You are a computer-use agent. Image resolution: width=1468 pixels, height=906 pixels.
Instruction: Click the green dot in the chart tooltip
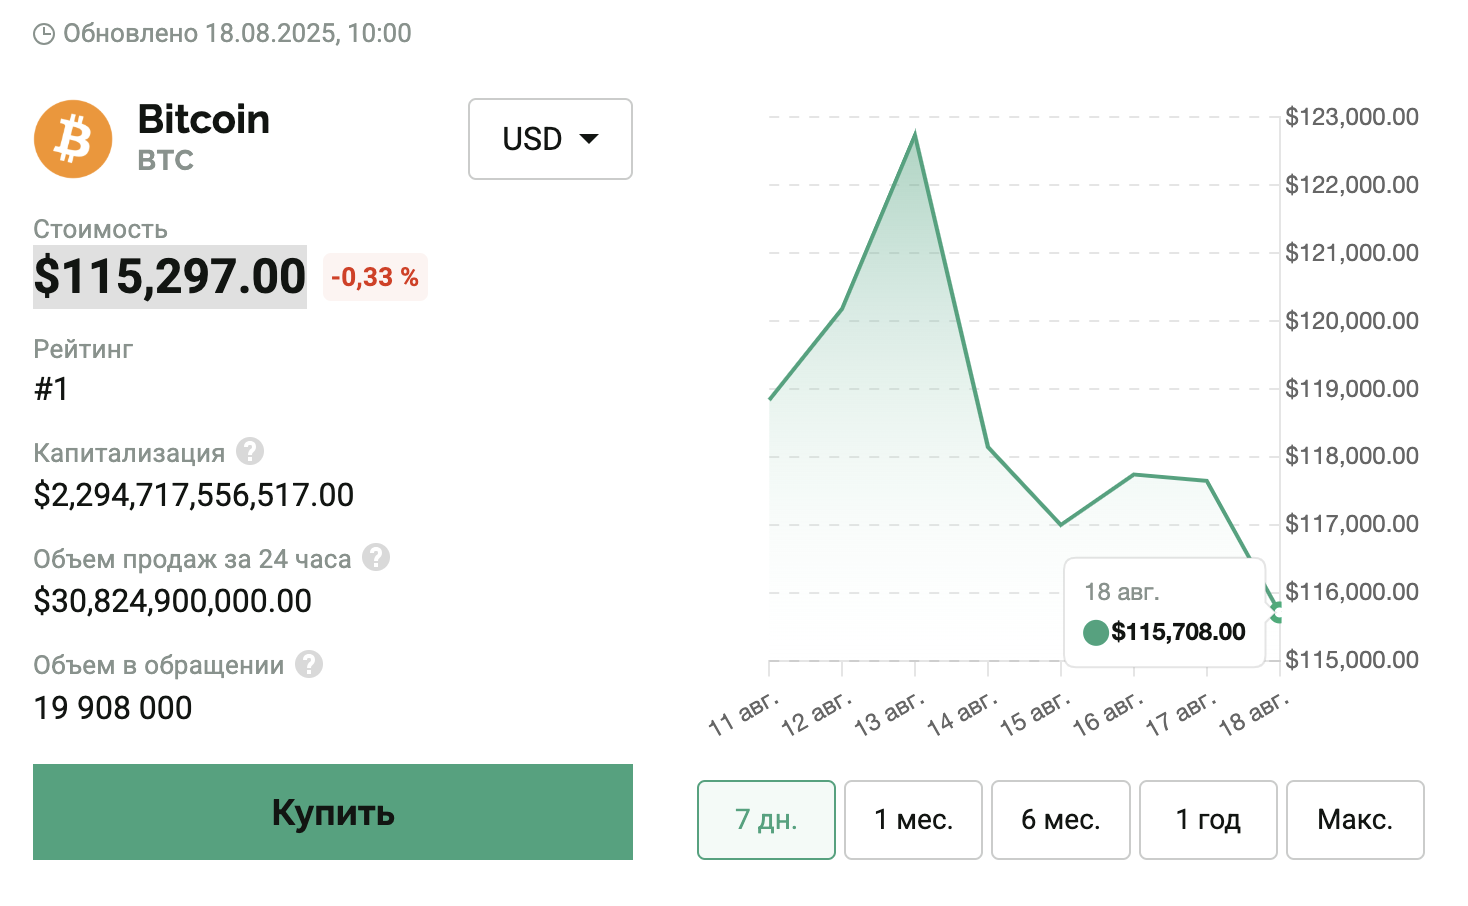pyautogui.click(x=1095, y=632)
